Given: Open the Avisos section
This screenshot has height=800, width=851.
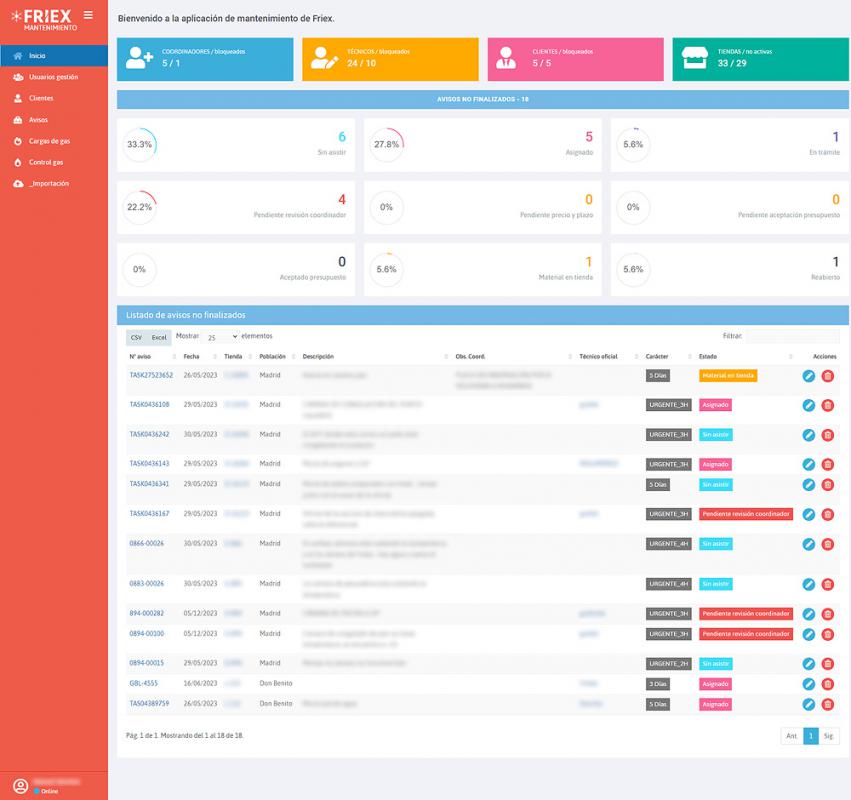Looking at the screenshot, I should click(x=54, y=119).
